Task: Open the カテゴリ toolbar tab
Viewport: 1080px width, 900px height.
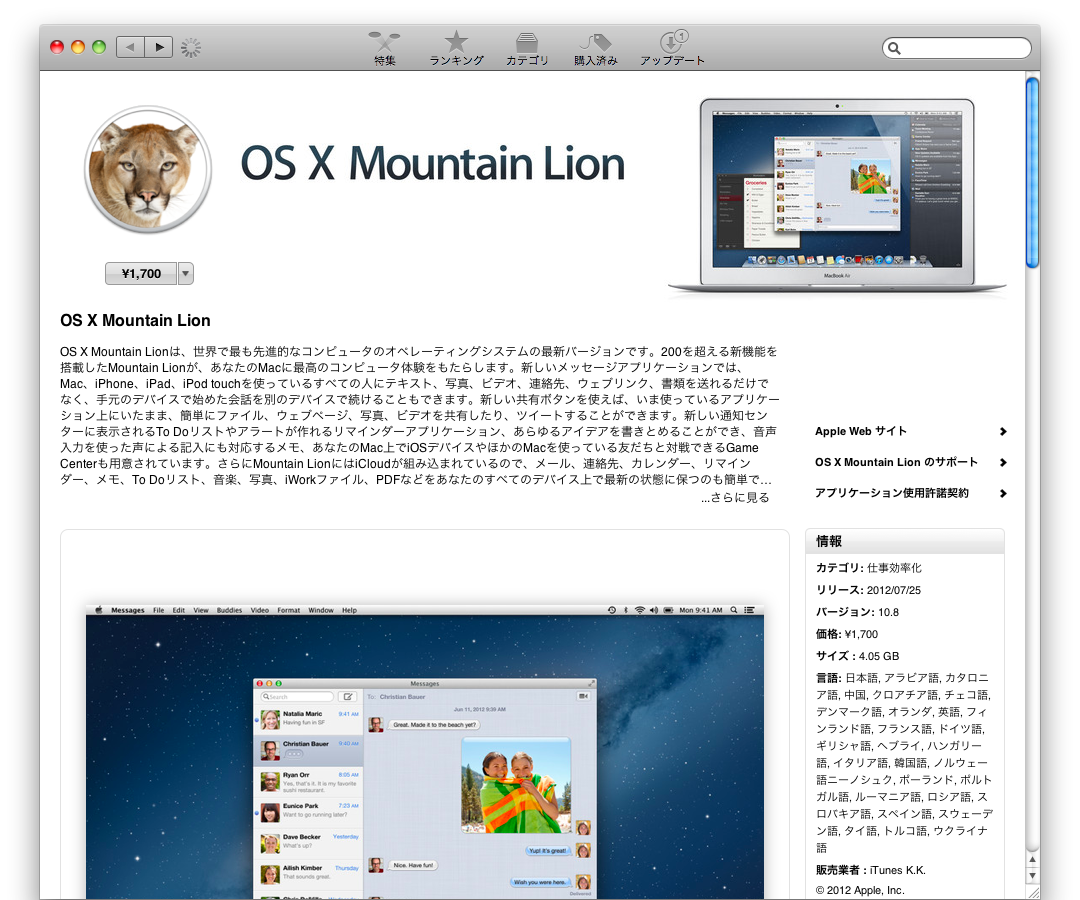Action: 527,48
